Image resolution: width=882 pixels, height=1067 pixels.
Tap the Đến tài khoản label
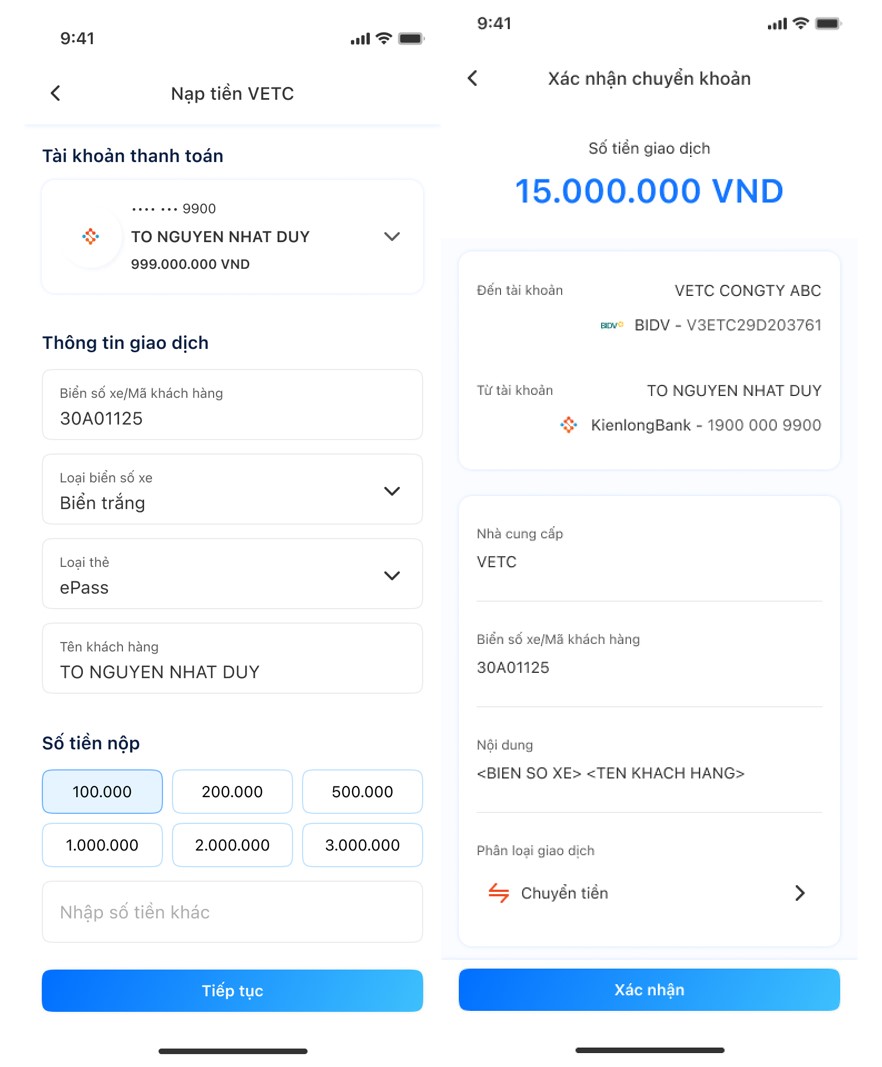[520, 291]
